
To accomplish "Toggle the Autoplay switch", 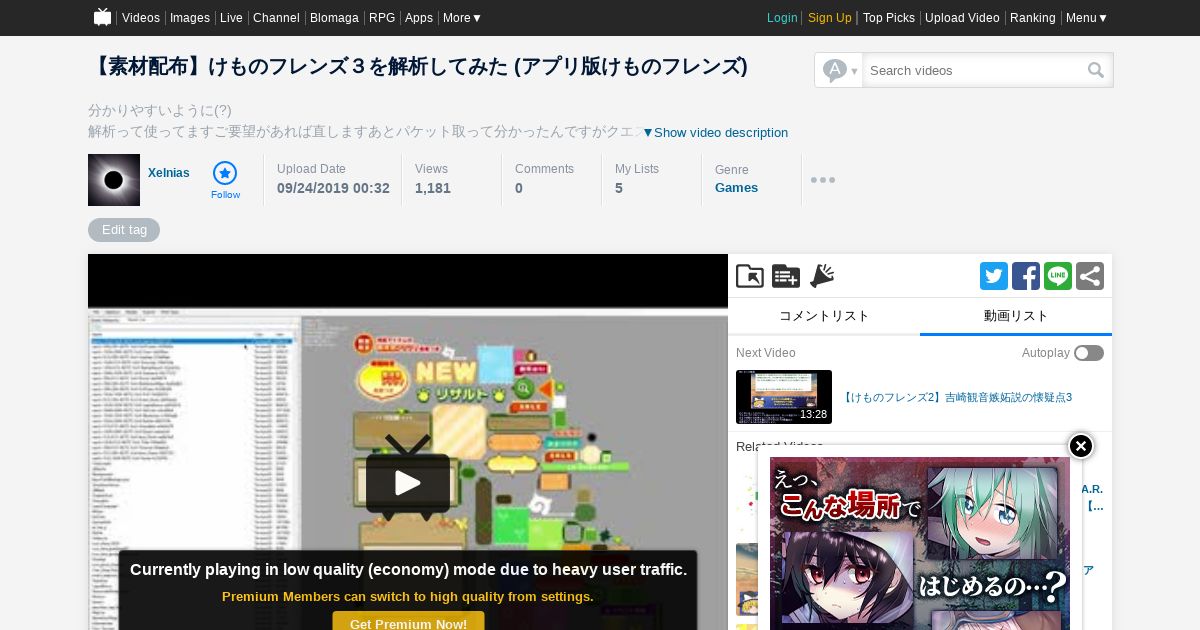I will click(x=1089, y=353).
